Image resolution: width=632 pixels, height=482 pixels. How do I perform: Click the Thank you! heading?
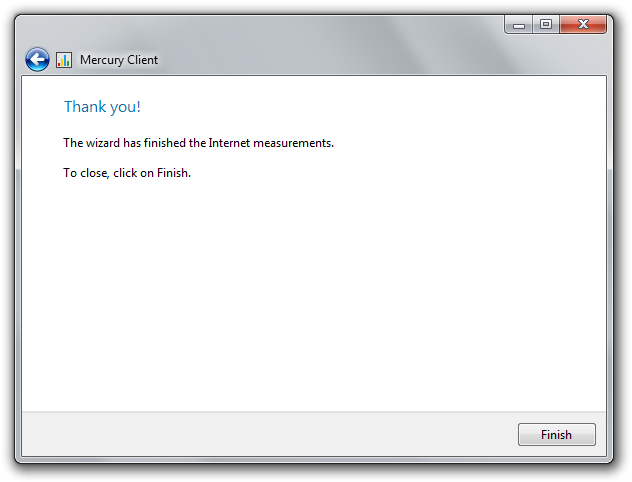102,107
